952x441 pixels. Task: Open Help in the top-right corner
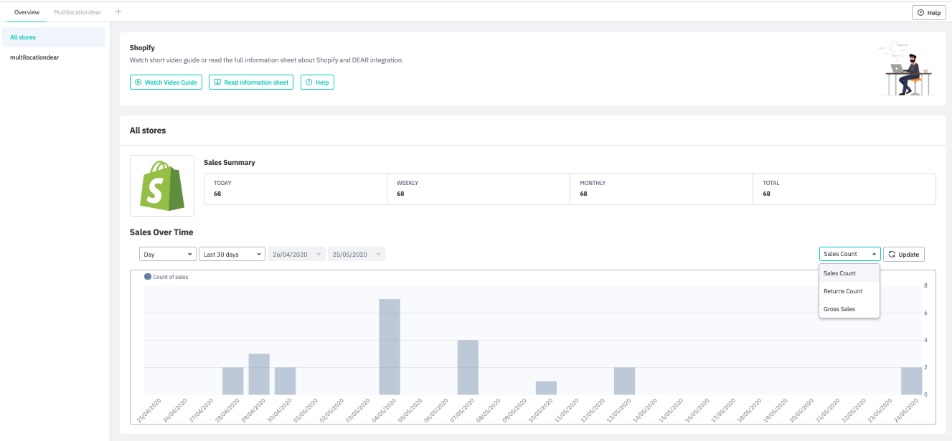927,12
